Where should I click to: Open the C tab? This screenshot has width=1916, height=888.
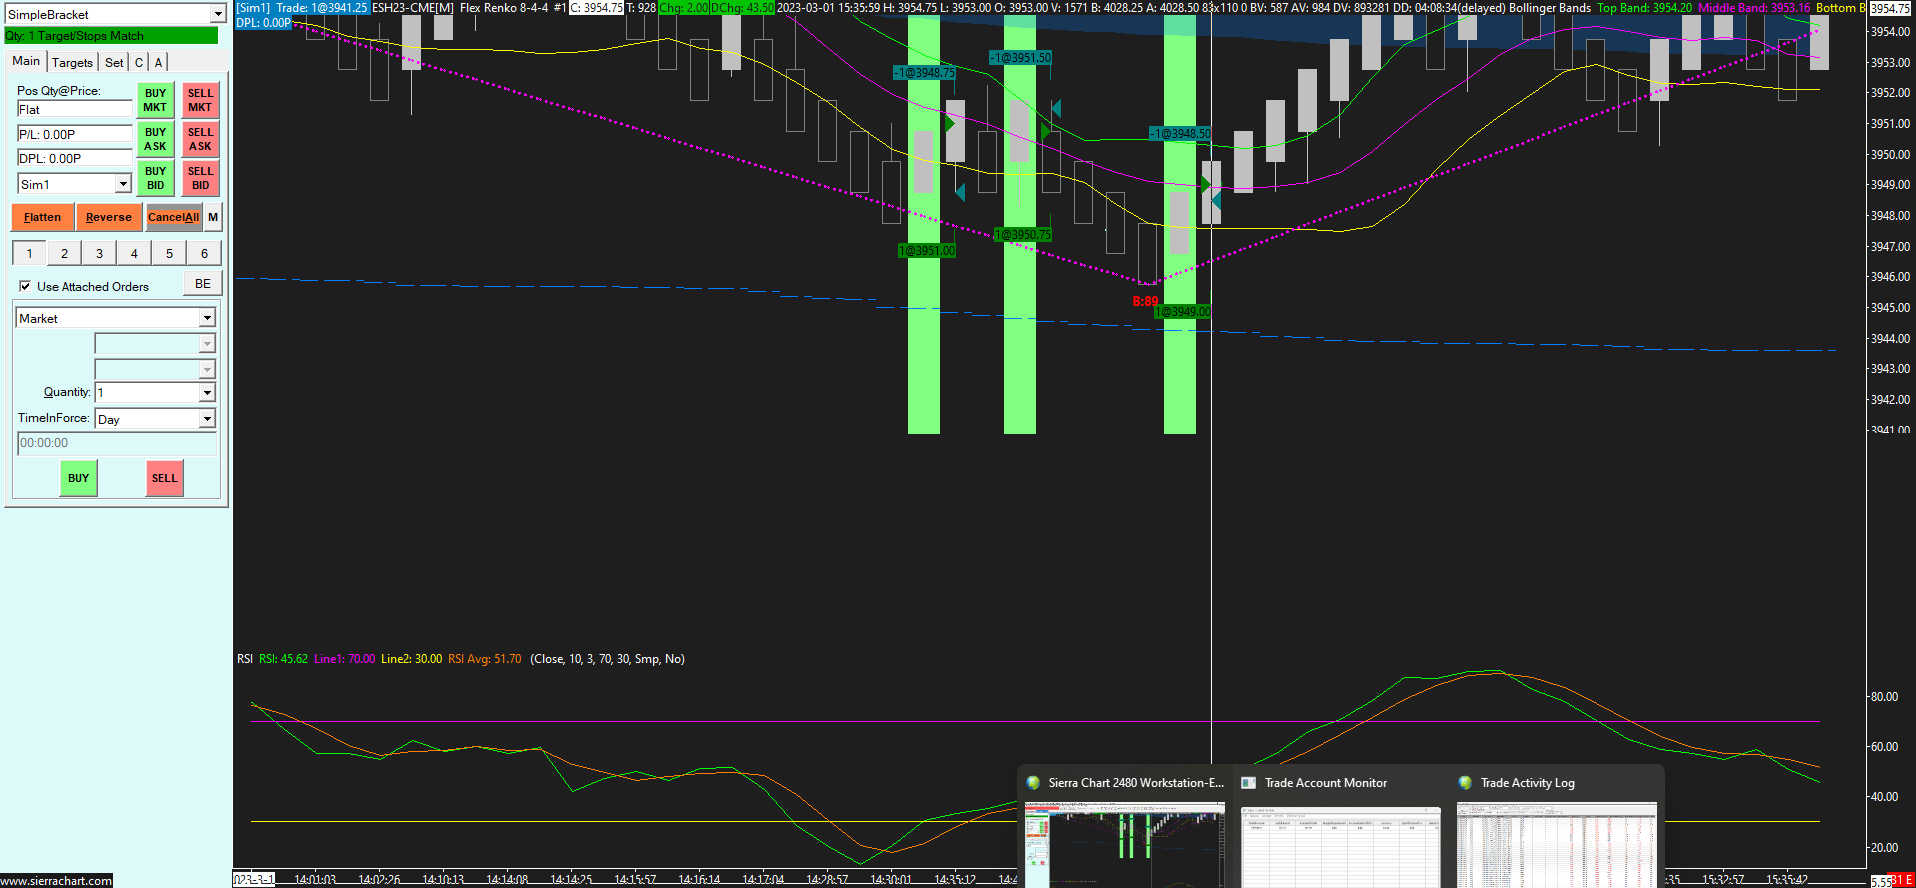point(139,62)
